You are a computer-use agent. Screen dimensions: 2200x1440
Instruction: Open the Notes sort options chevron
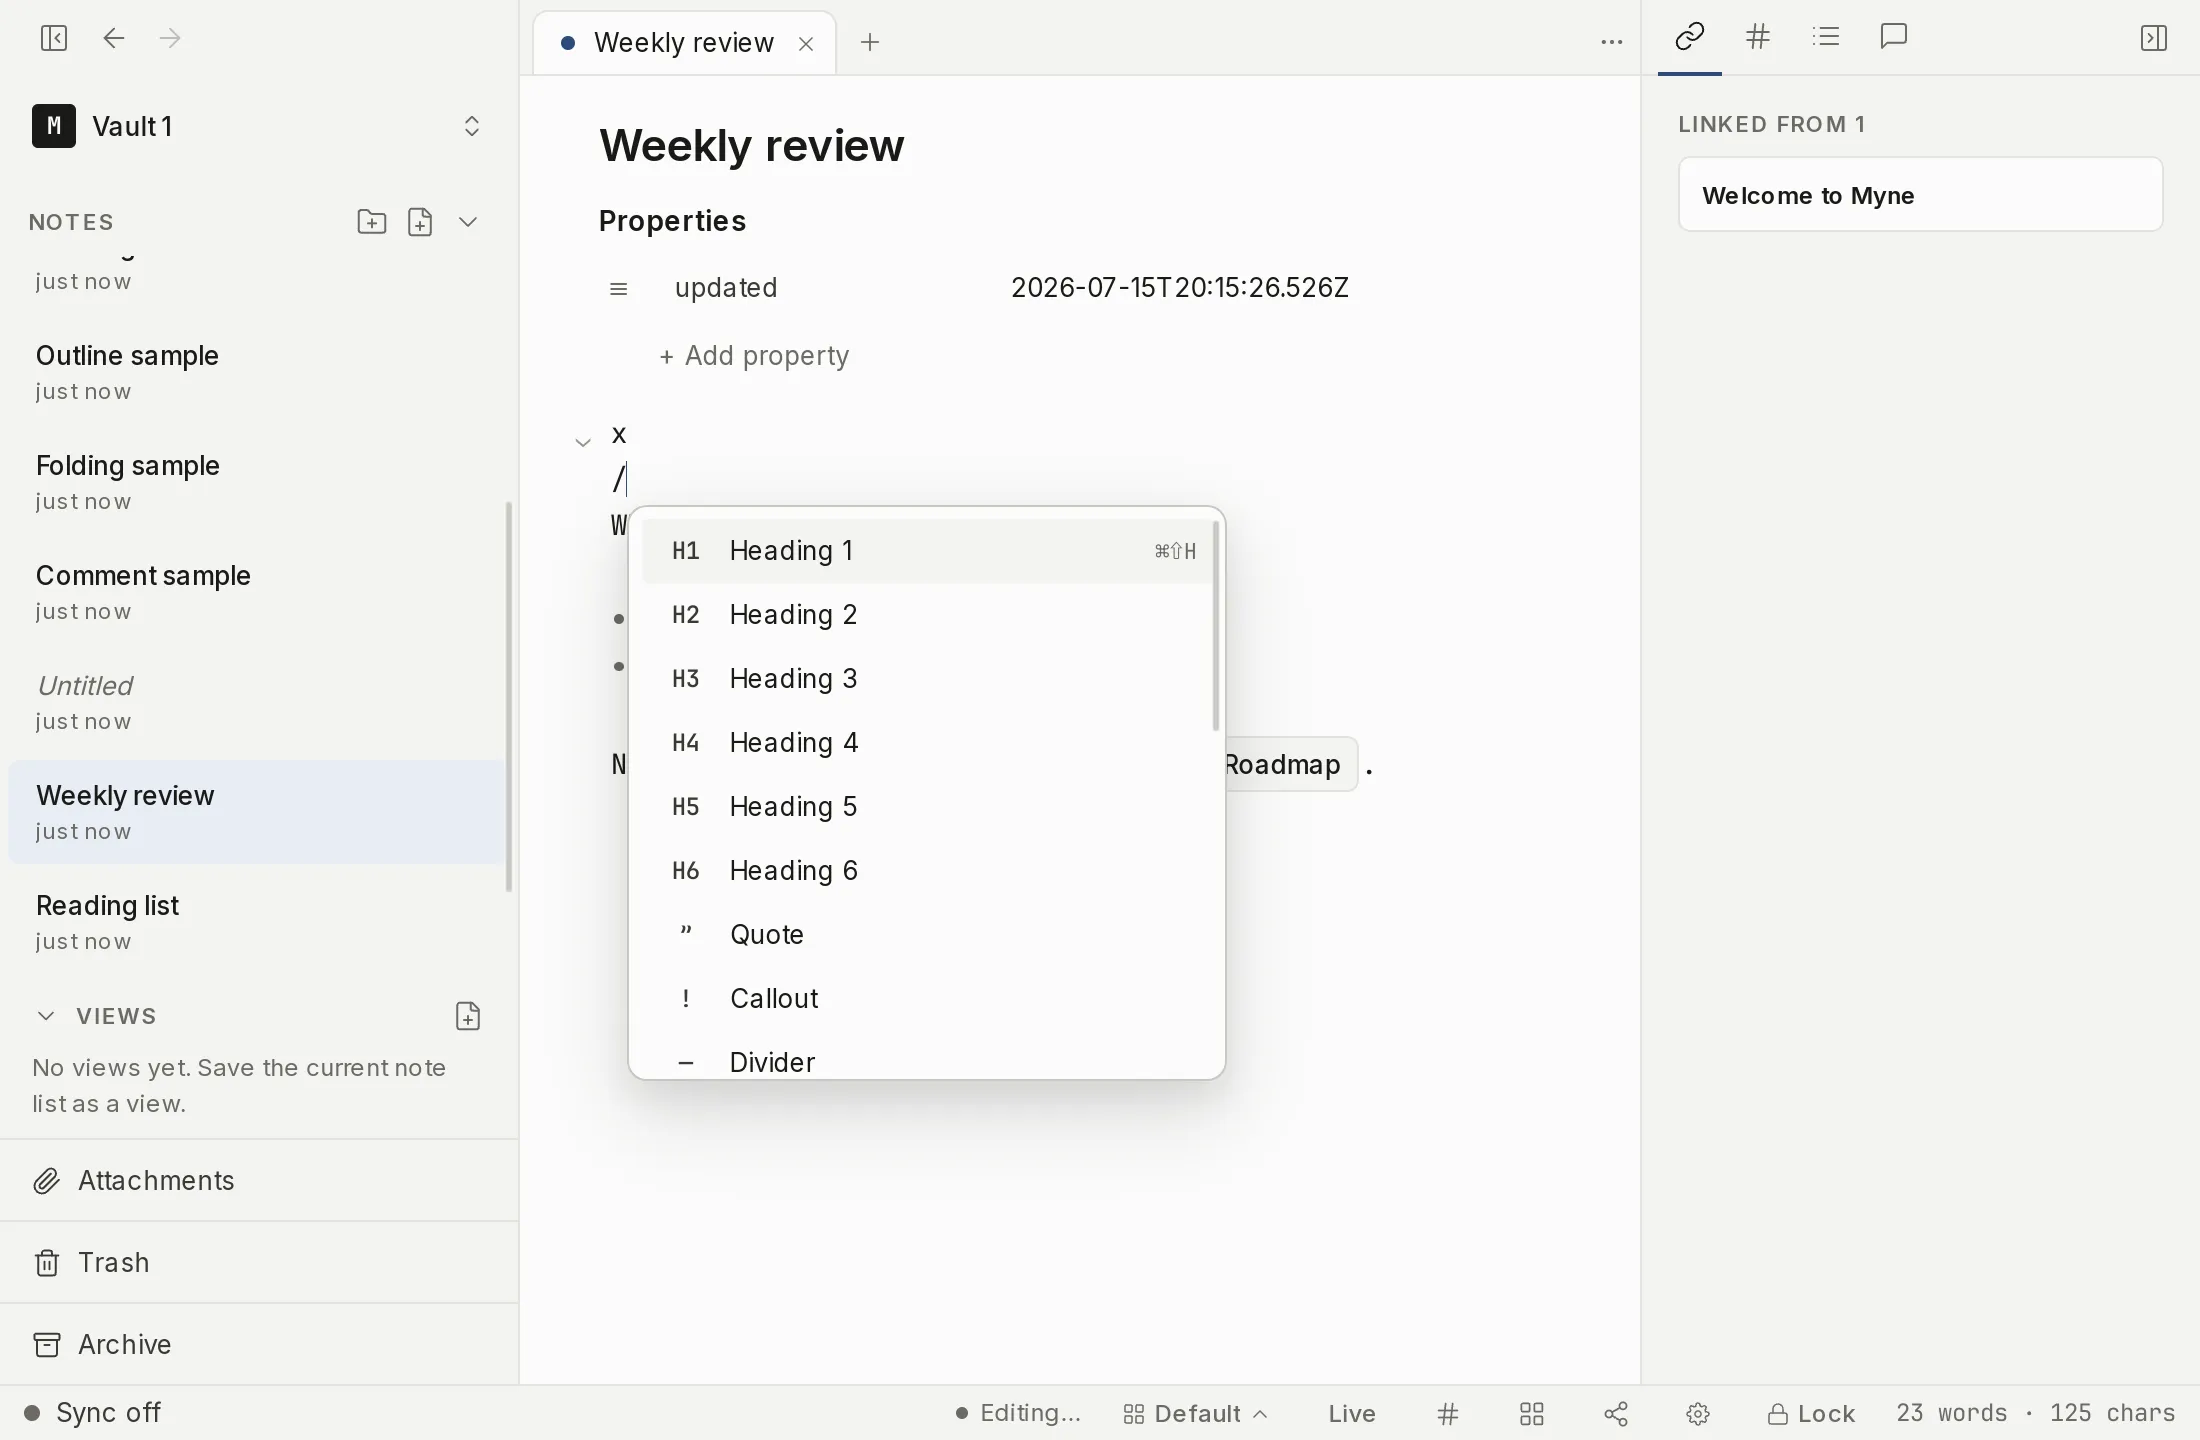pyautogui.click(x=468, y=222)
